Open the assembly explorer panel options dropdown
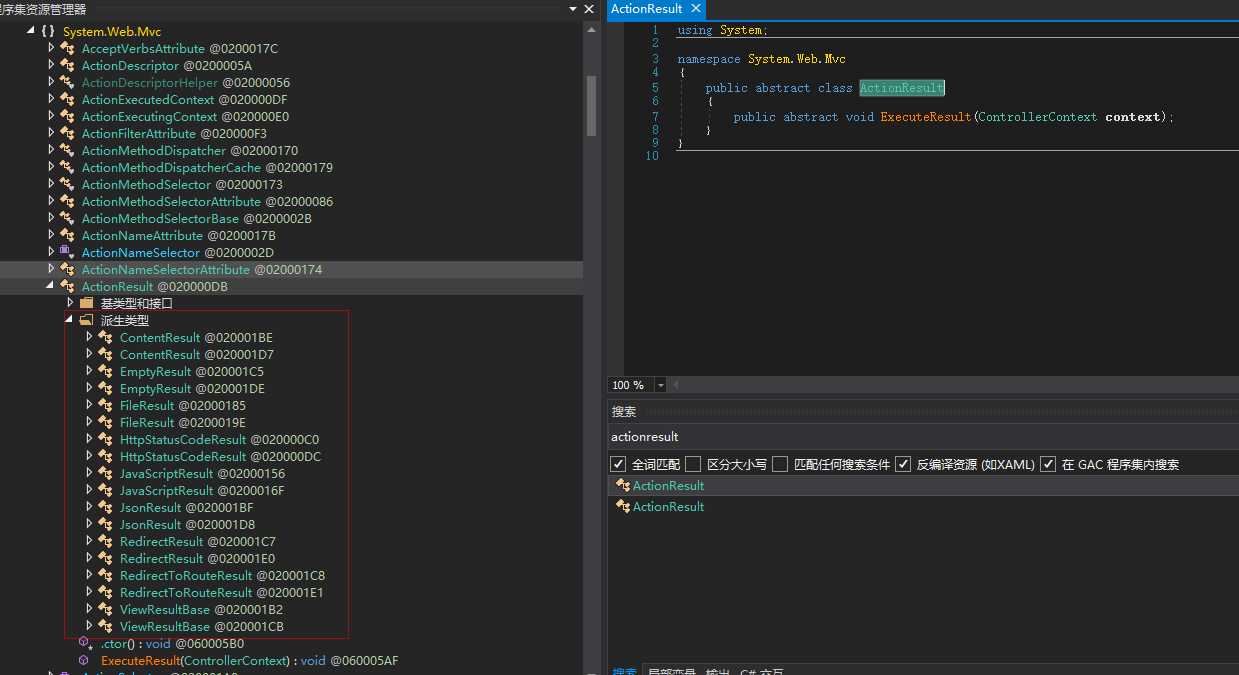Screen dimensions: 1239x675 point(573,9)
